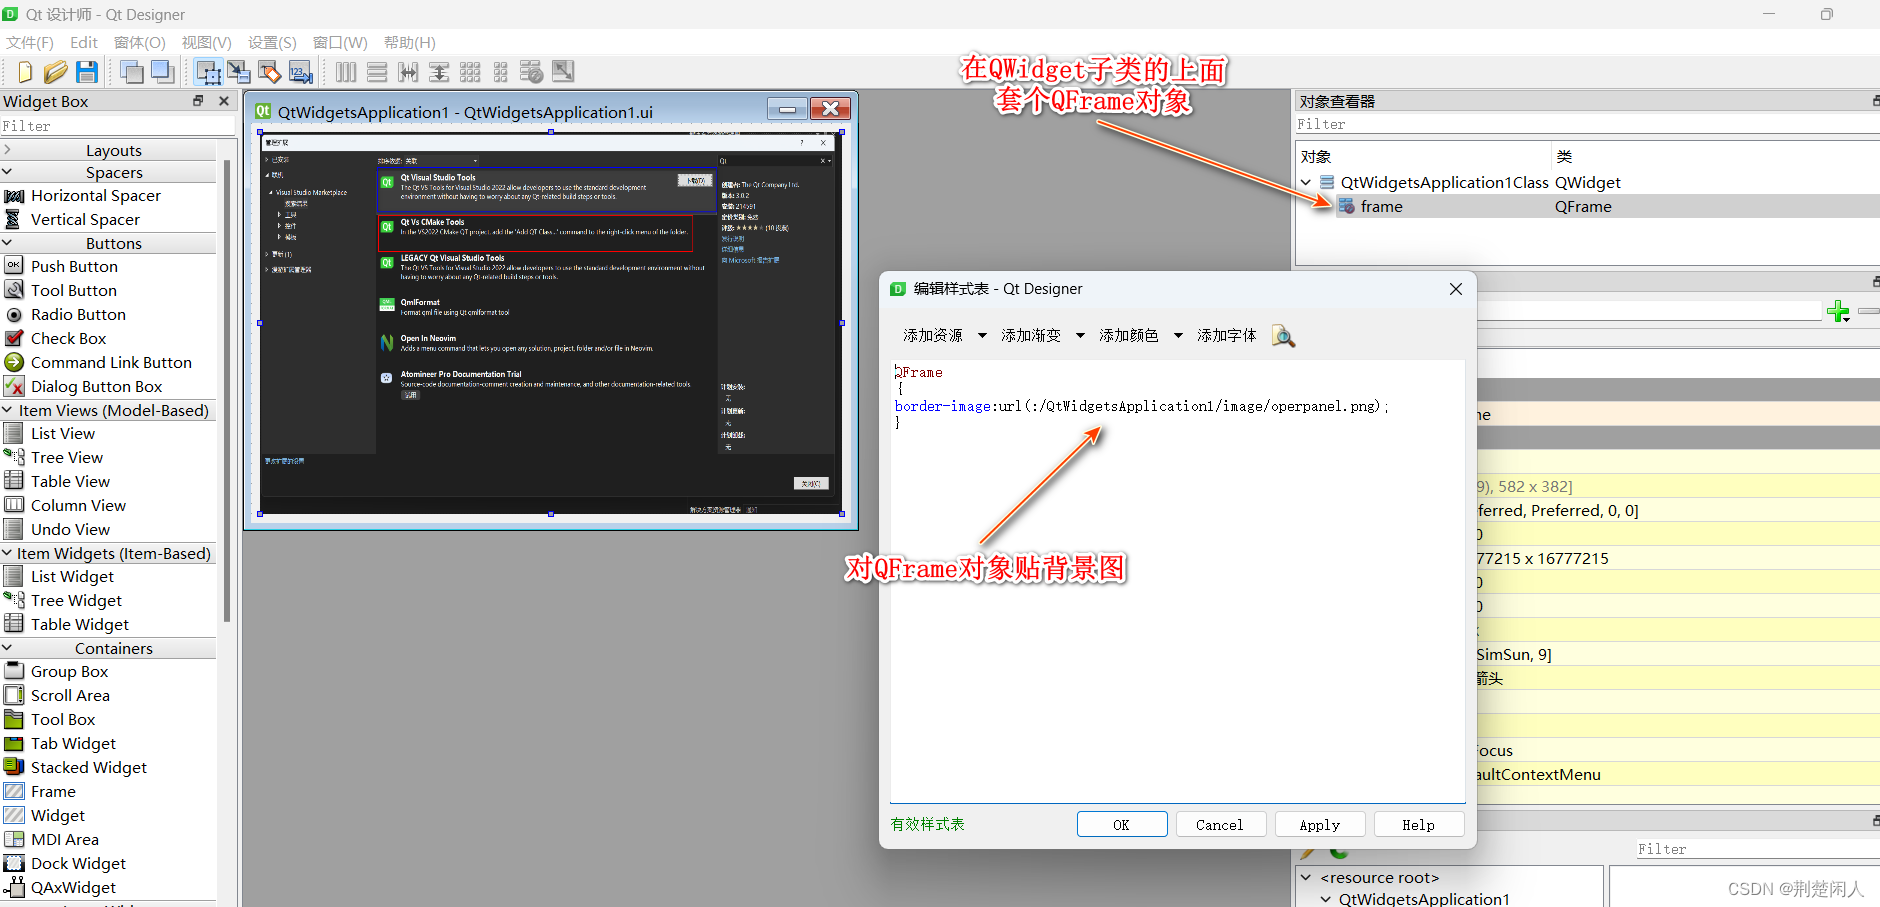Collapse Item Views (Model-Based) category

click(7, 410)
